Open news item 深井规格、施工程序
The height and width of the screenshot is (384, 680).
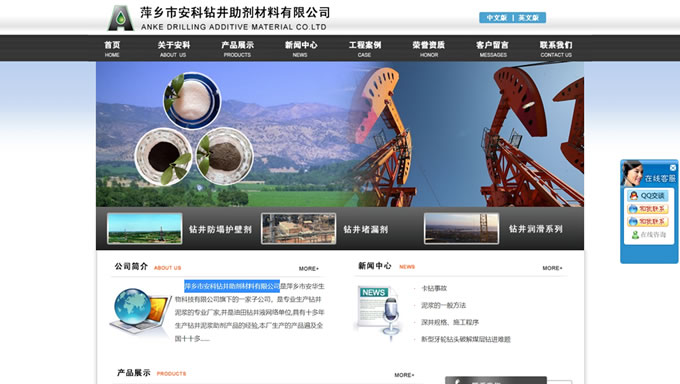[450, 322]
